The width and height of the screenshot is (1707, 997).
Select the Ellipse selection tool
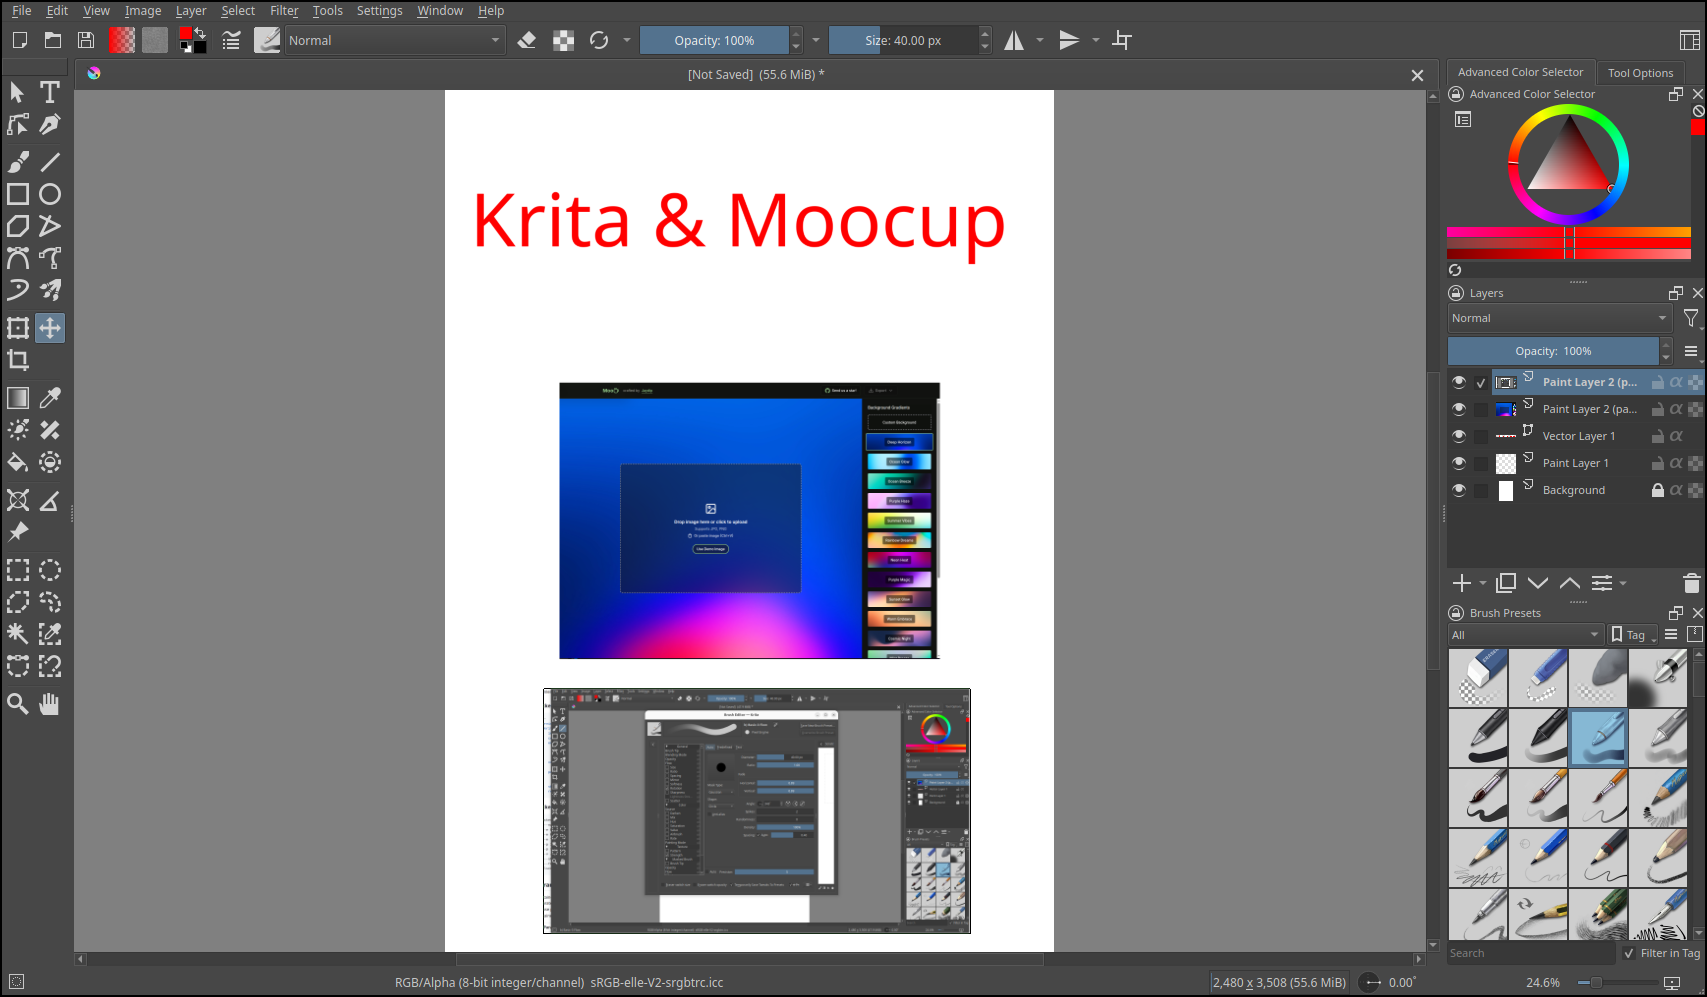tap(49, 570)
